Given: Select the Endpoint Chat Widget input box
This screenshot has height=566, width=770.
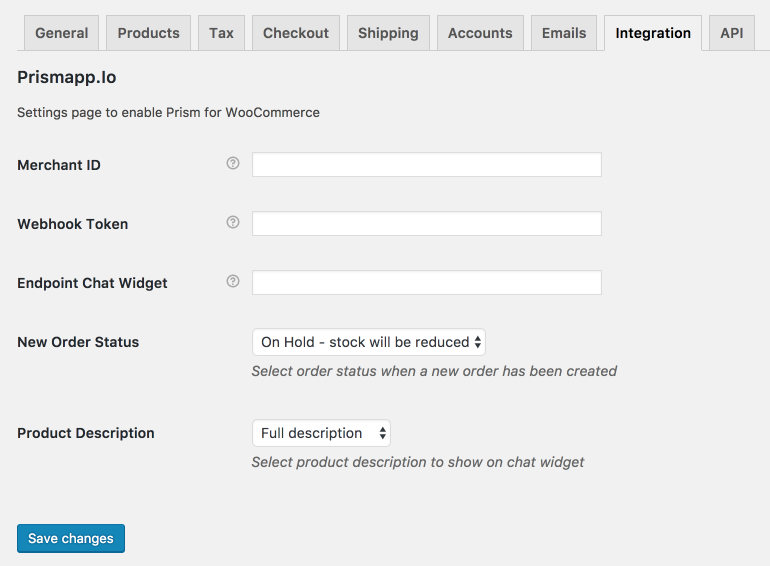Looking at the screenshot, I should click(427, 282).
